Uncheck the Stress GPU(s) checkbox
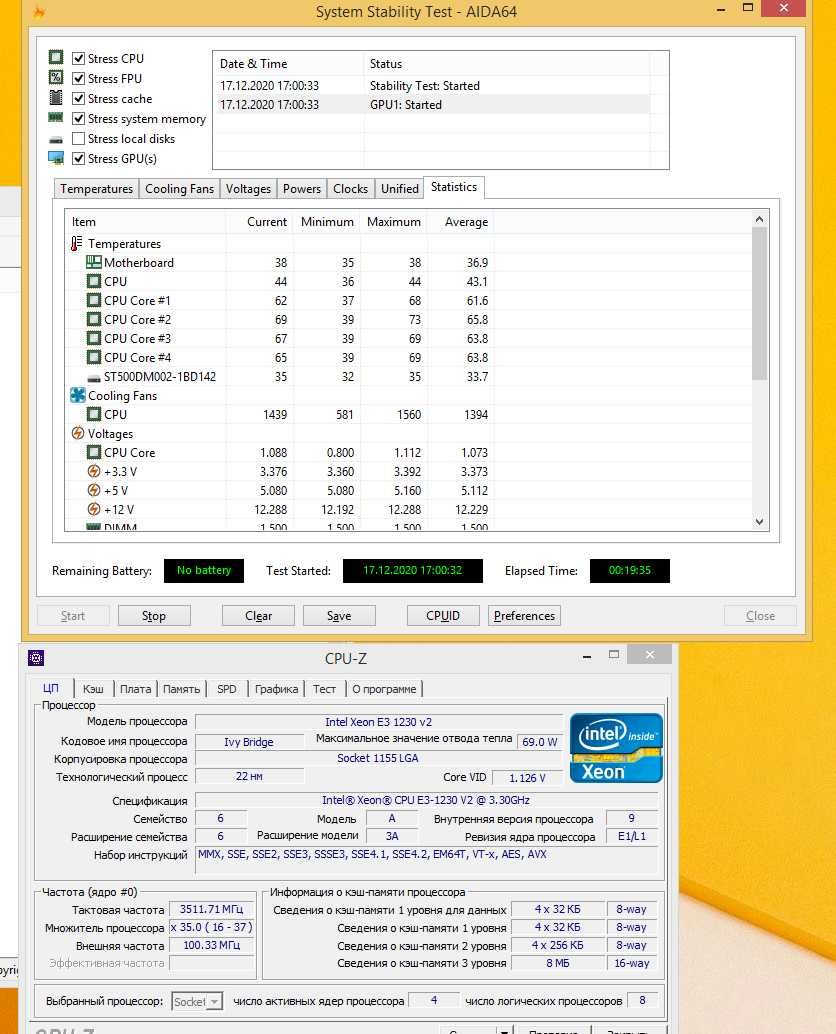This screenshot has width=836, height=1034. pyautogui.click(x=78, y=158)
